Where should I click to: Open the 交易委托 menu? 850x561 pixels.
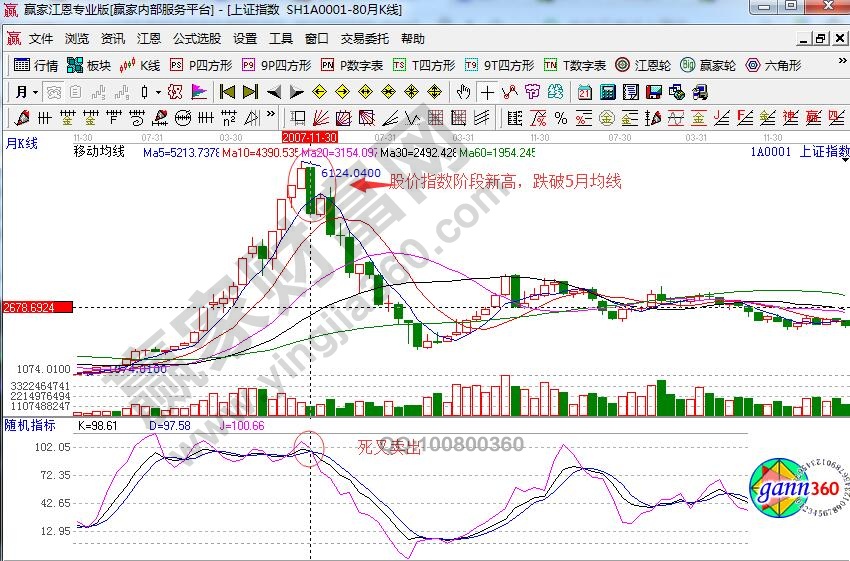tap(365, 39)
